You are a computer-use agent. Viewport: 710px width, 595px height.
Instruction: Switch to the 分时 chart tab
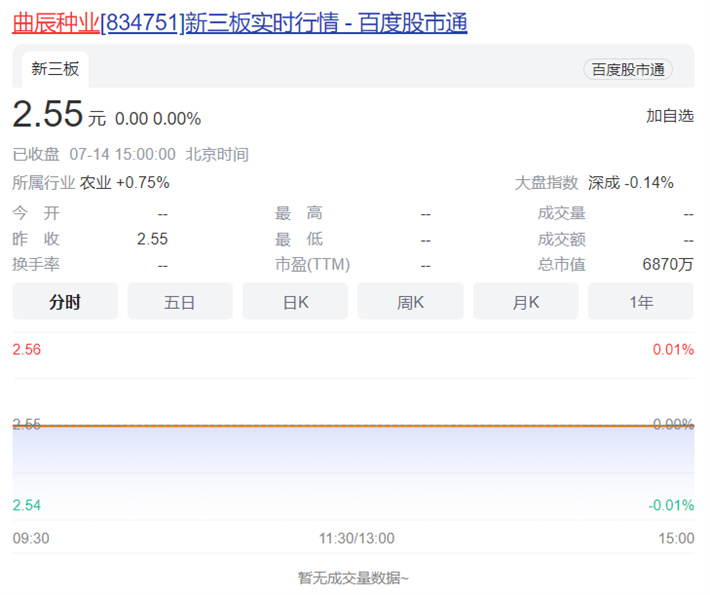click(65, 302)
